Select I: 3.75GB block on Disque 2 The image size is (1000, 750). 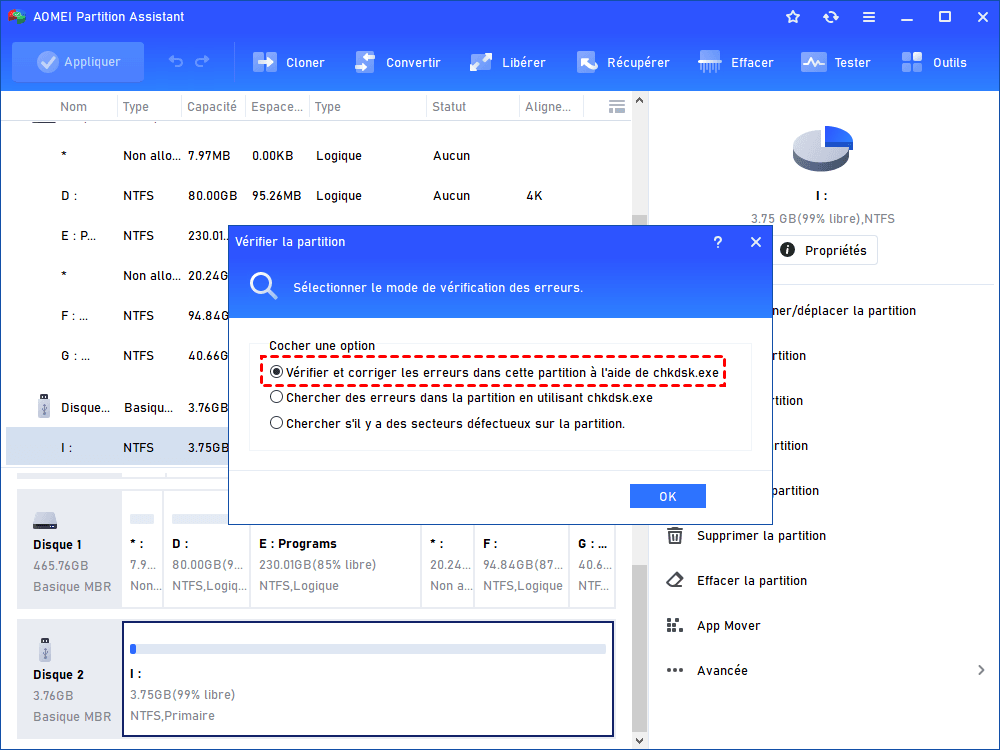tap(368, 679)
